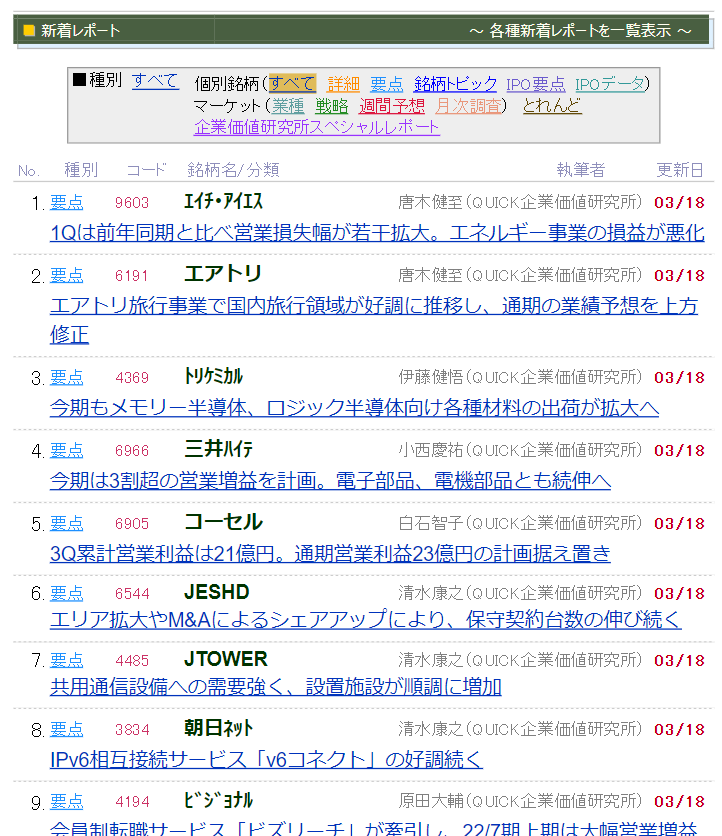Open the 銘柄トピック filter

click(455, 84)
